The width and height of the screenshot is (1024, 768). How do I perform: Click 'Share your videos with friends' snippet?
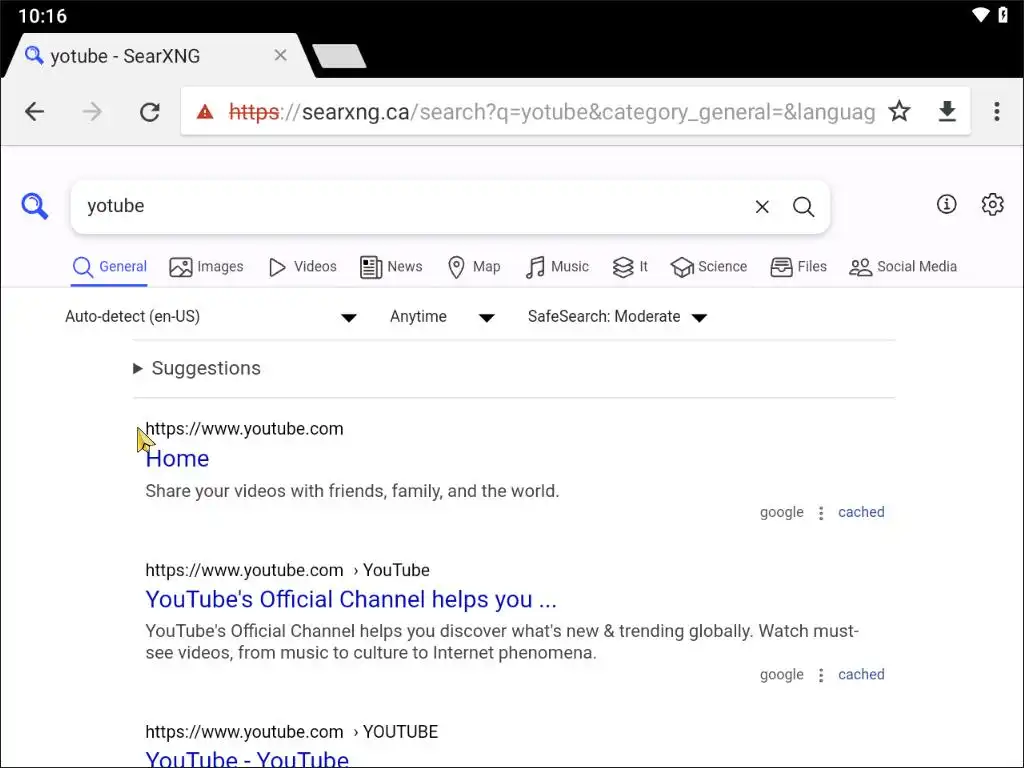pyautogui.click(x=352, y=491)
